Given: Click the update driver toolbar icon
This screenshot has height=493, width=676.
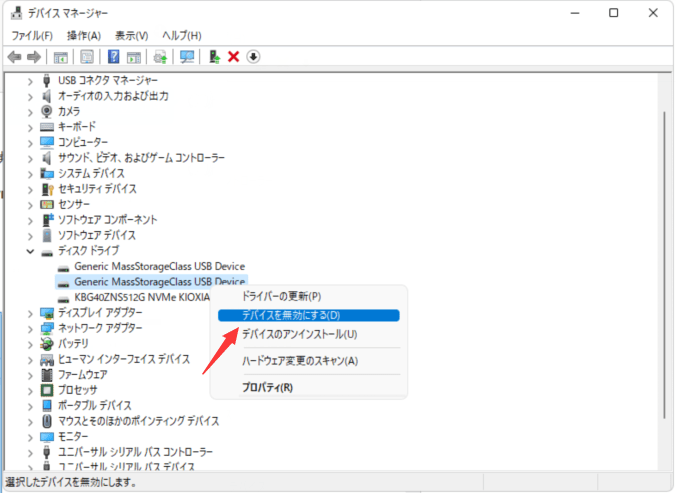Looking at the screenshot, I should click(214, 57).
